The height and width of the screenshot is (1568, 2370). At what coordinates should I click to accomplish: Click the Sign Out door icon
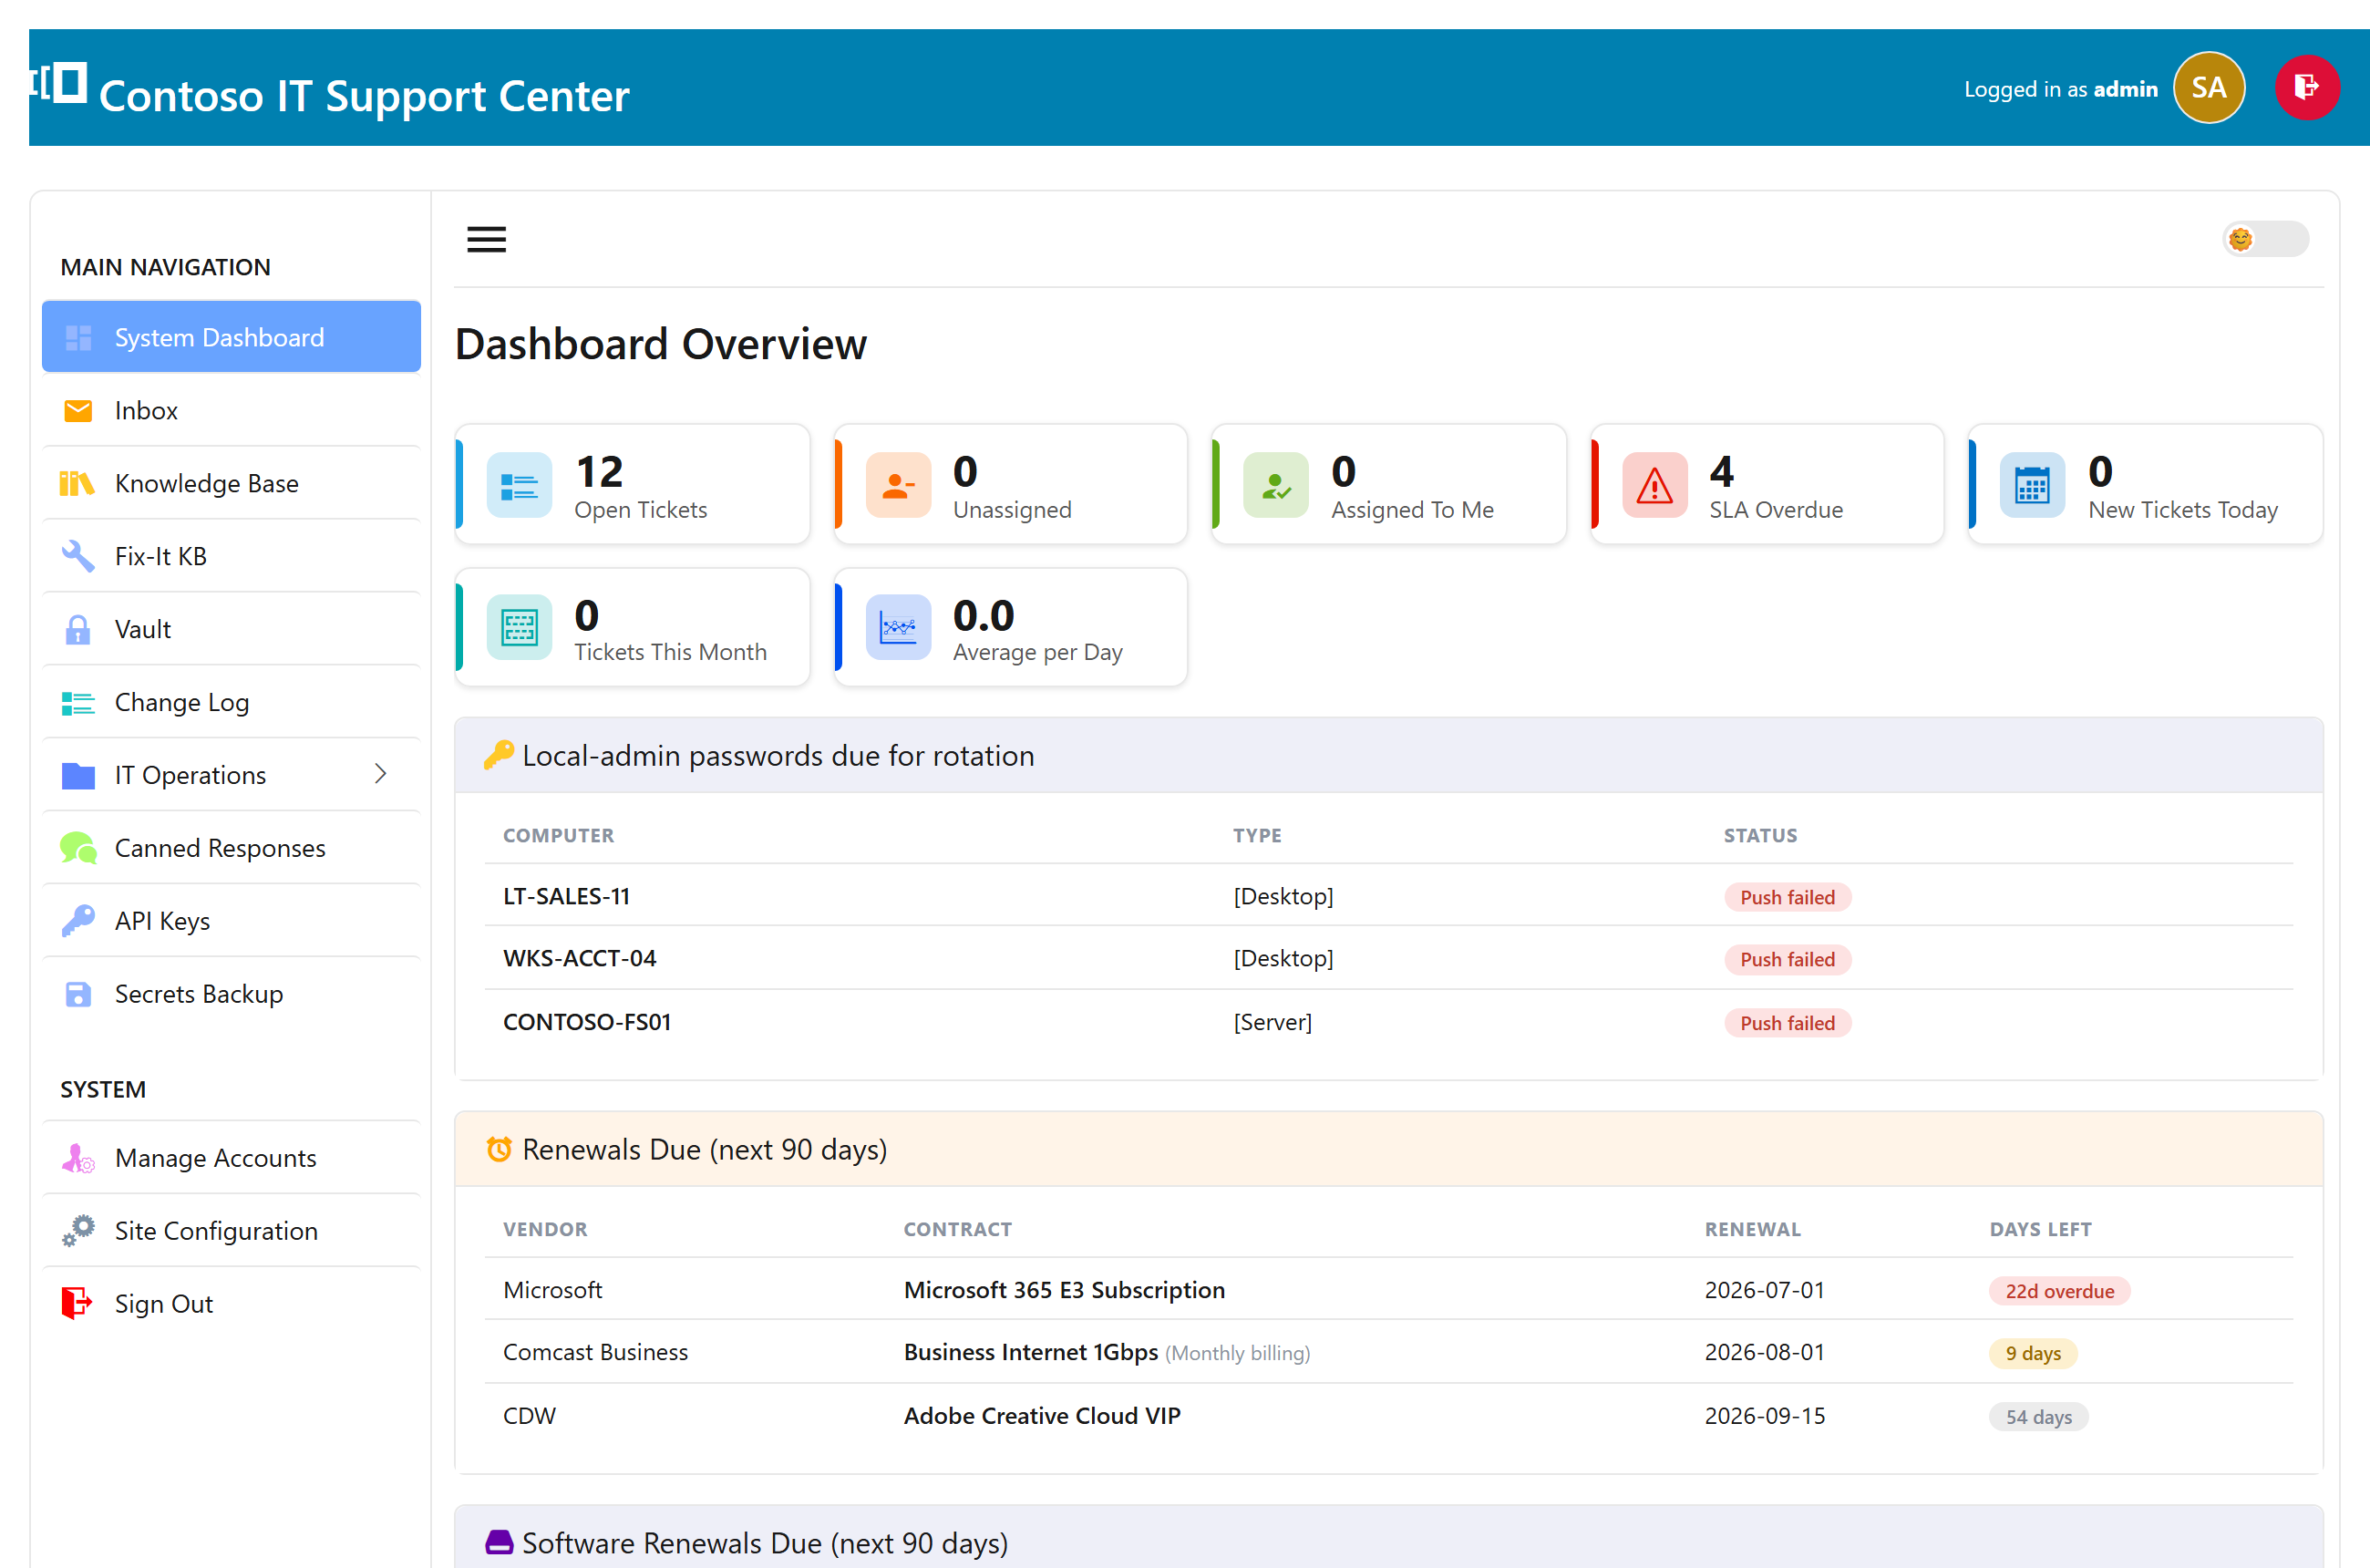click(x=77, y=1304)
